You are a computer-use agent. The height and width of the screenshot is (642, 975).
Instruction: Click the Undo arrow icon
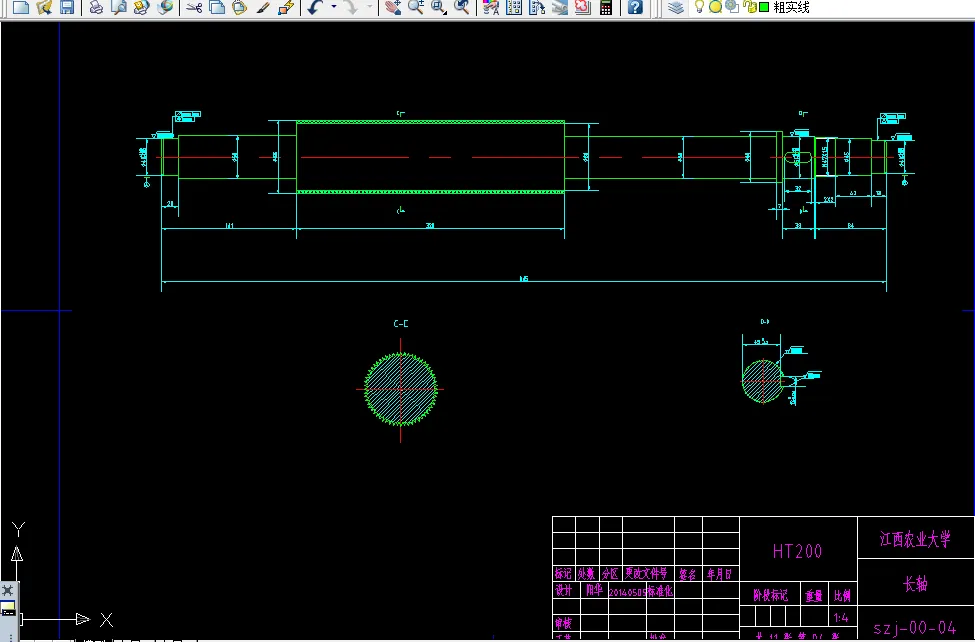pos(315,7)
